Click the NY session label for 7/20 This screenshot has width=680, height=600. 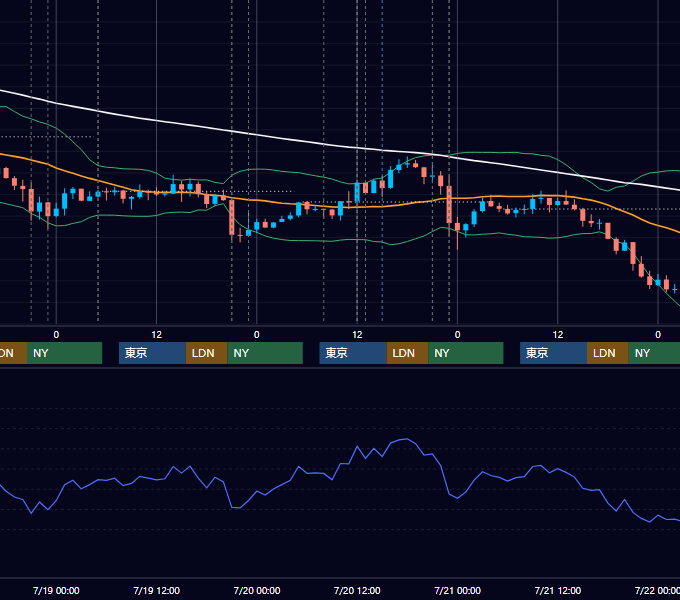(x=466, y=353)
